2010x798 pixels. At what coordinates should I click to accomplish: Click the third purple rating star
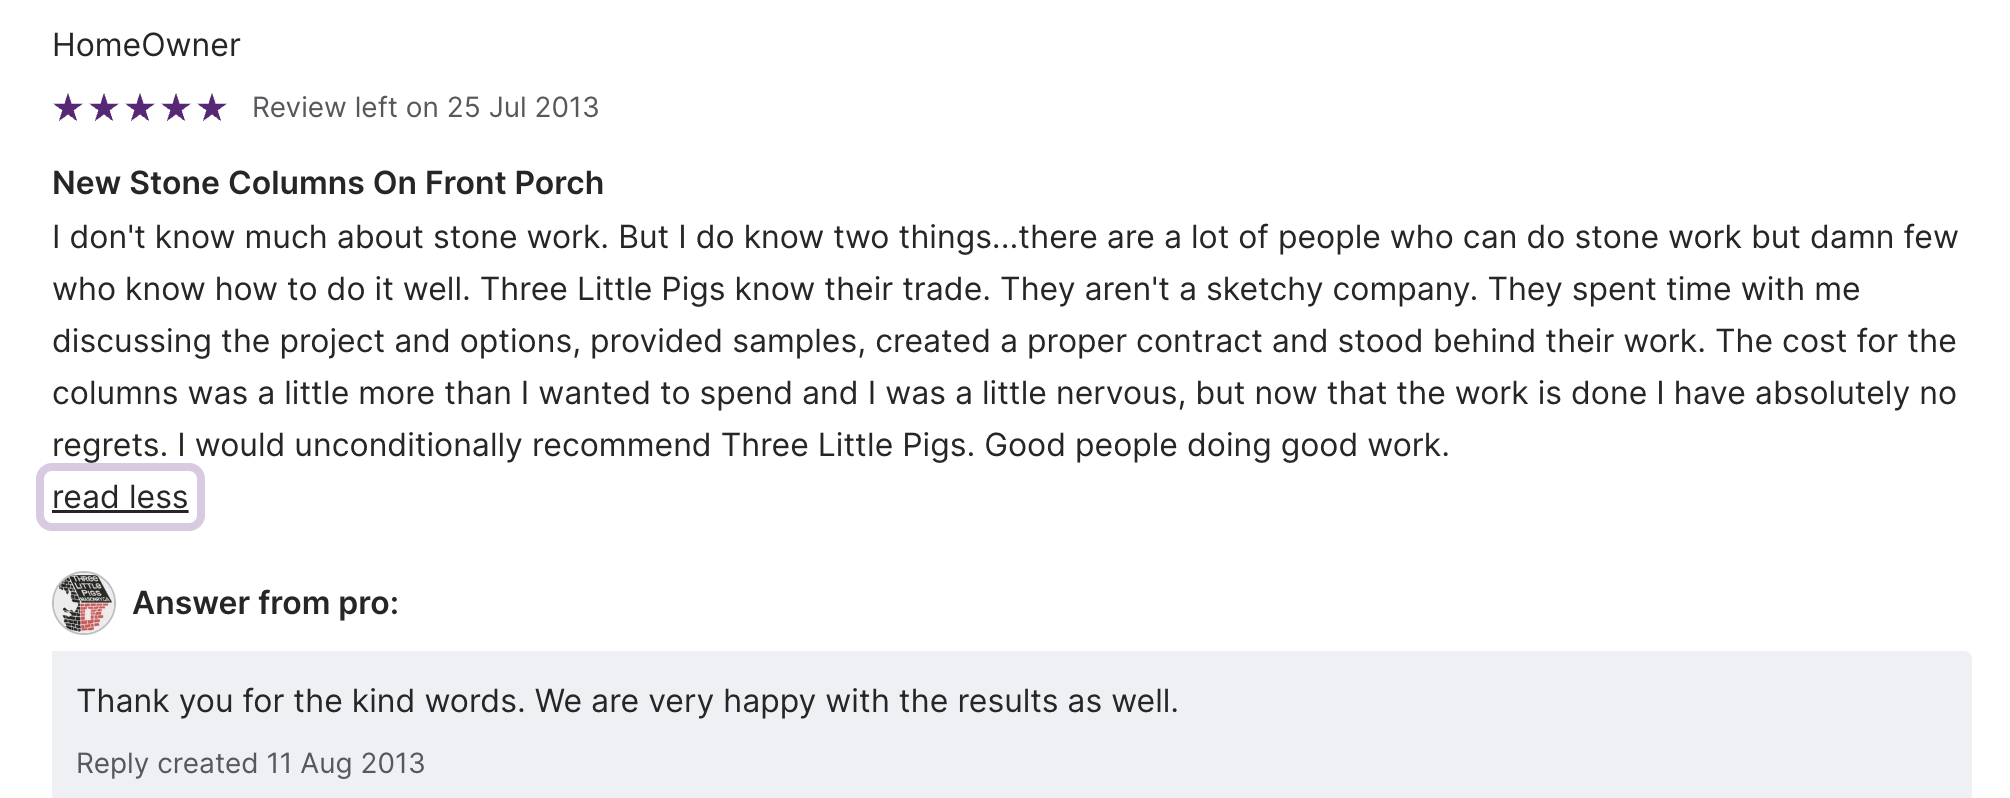click(x=140, y=107)
